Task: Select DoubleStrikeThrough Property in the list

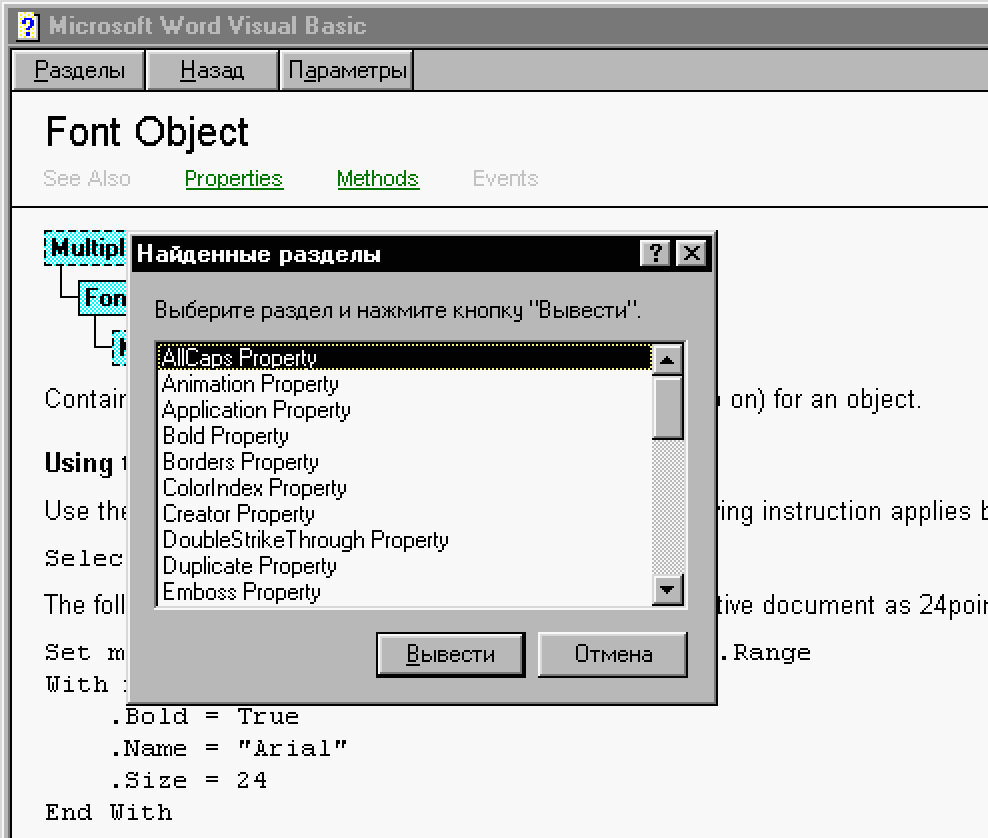Action: [x=405, y=540]
